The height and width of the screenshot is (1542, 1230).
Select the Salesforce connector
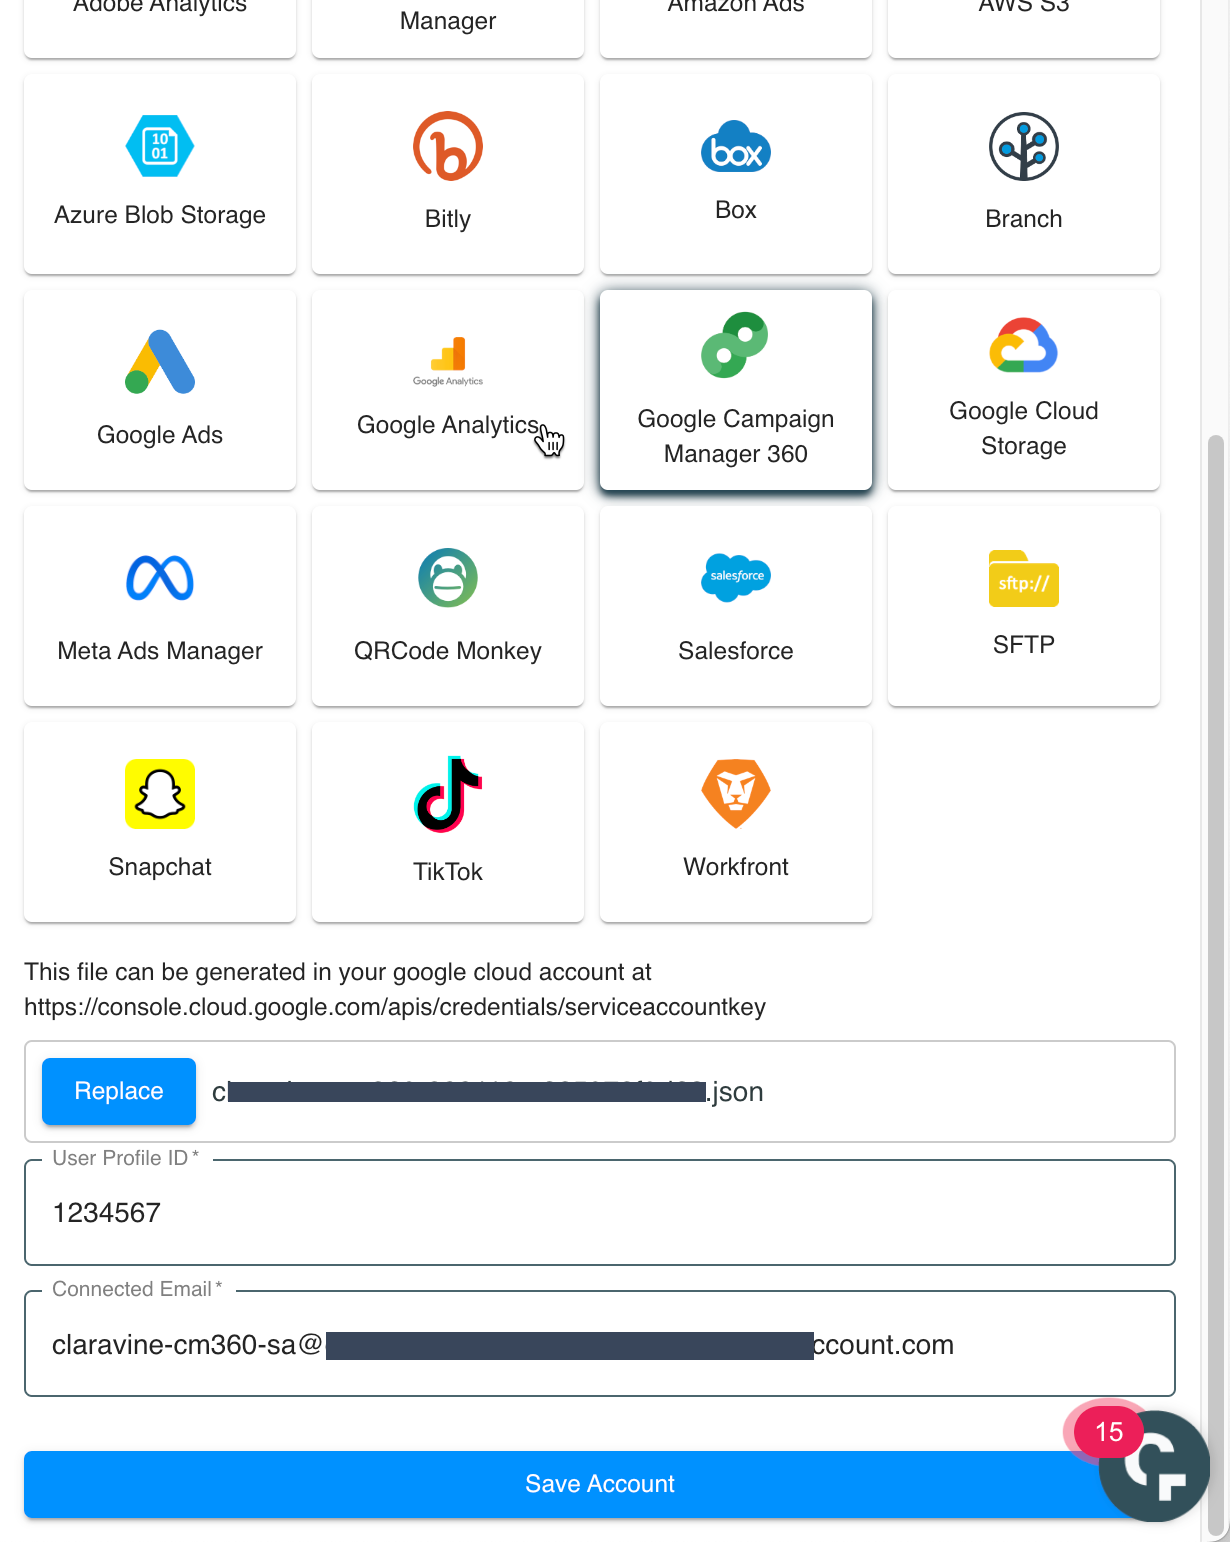pos(735,605)
